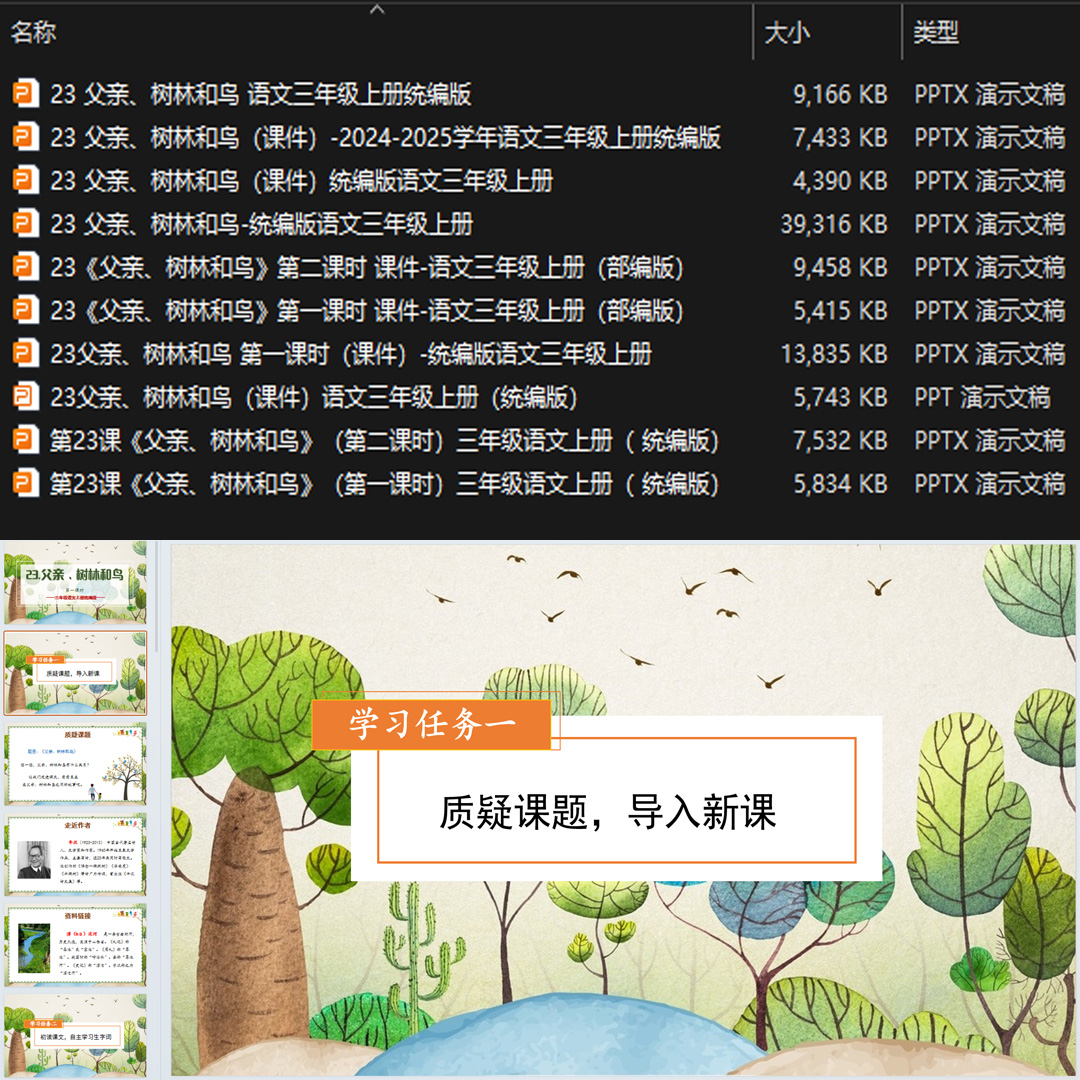Select the 质疑课题，导入新课 slide thumbnail

click(x=75, y=673)
